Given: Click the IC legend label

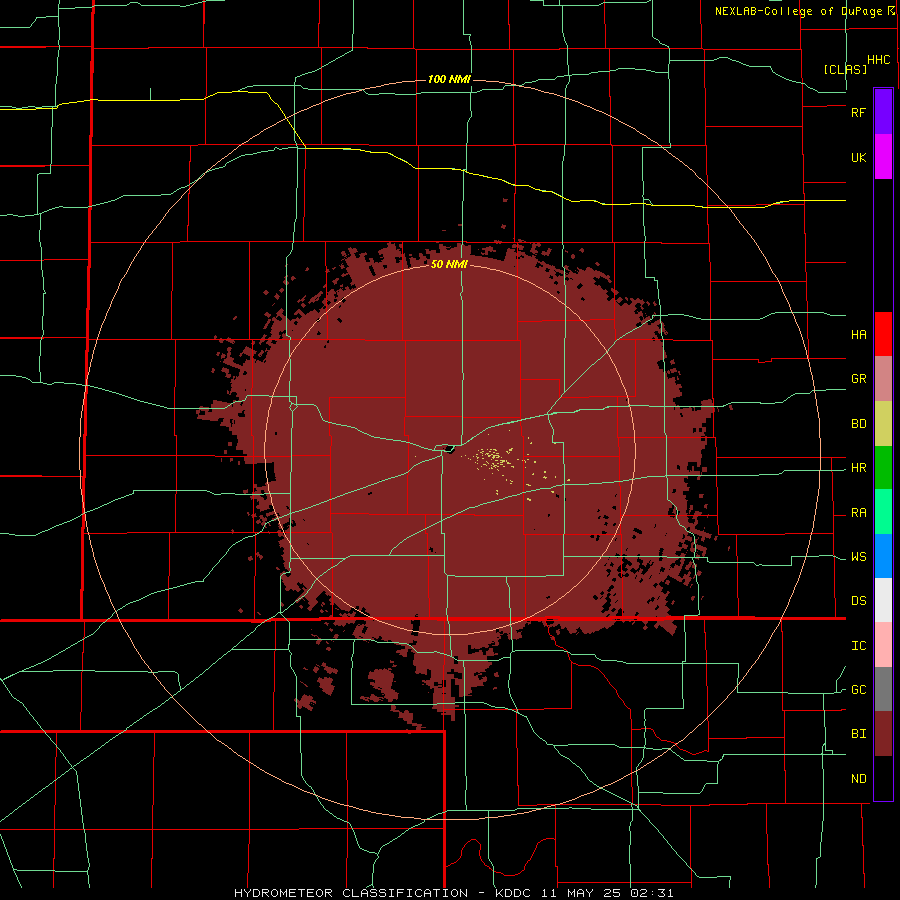Looking at the screenshot, I should point(858,646).
